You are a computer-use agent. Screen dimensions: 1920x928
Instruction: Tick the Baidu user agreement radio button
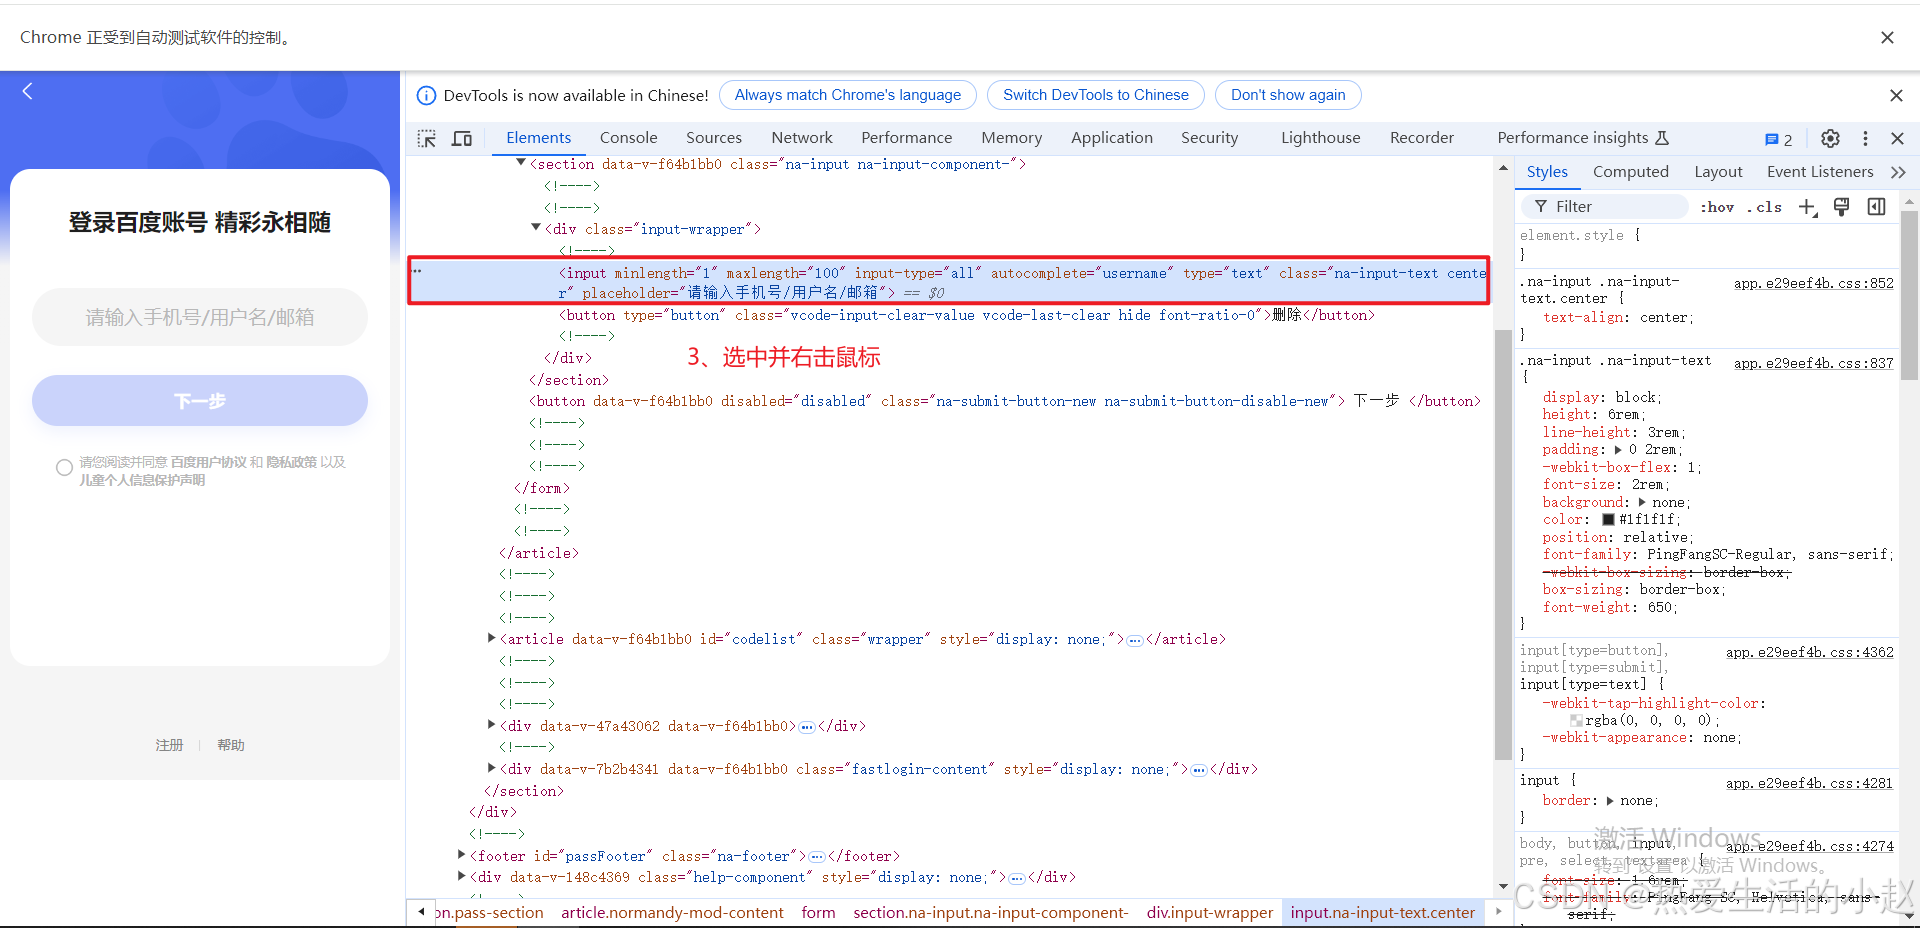click(64, 467)
